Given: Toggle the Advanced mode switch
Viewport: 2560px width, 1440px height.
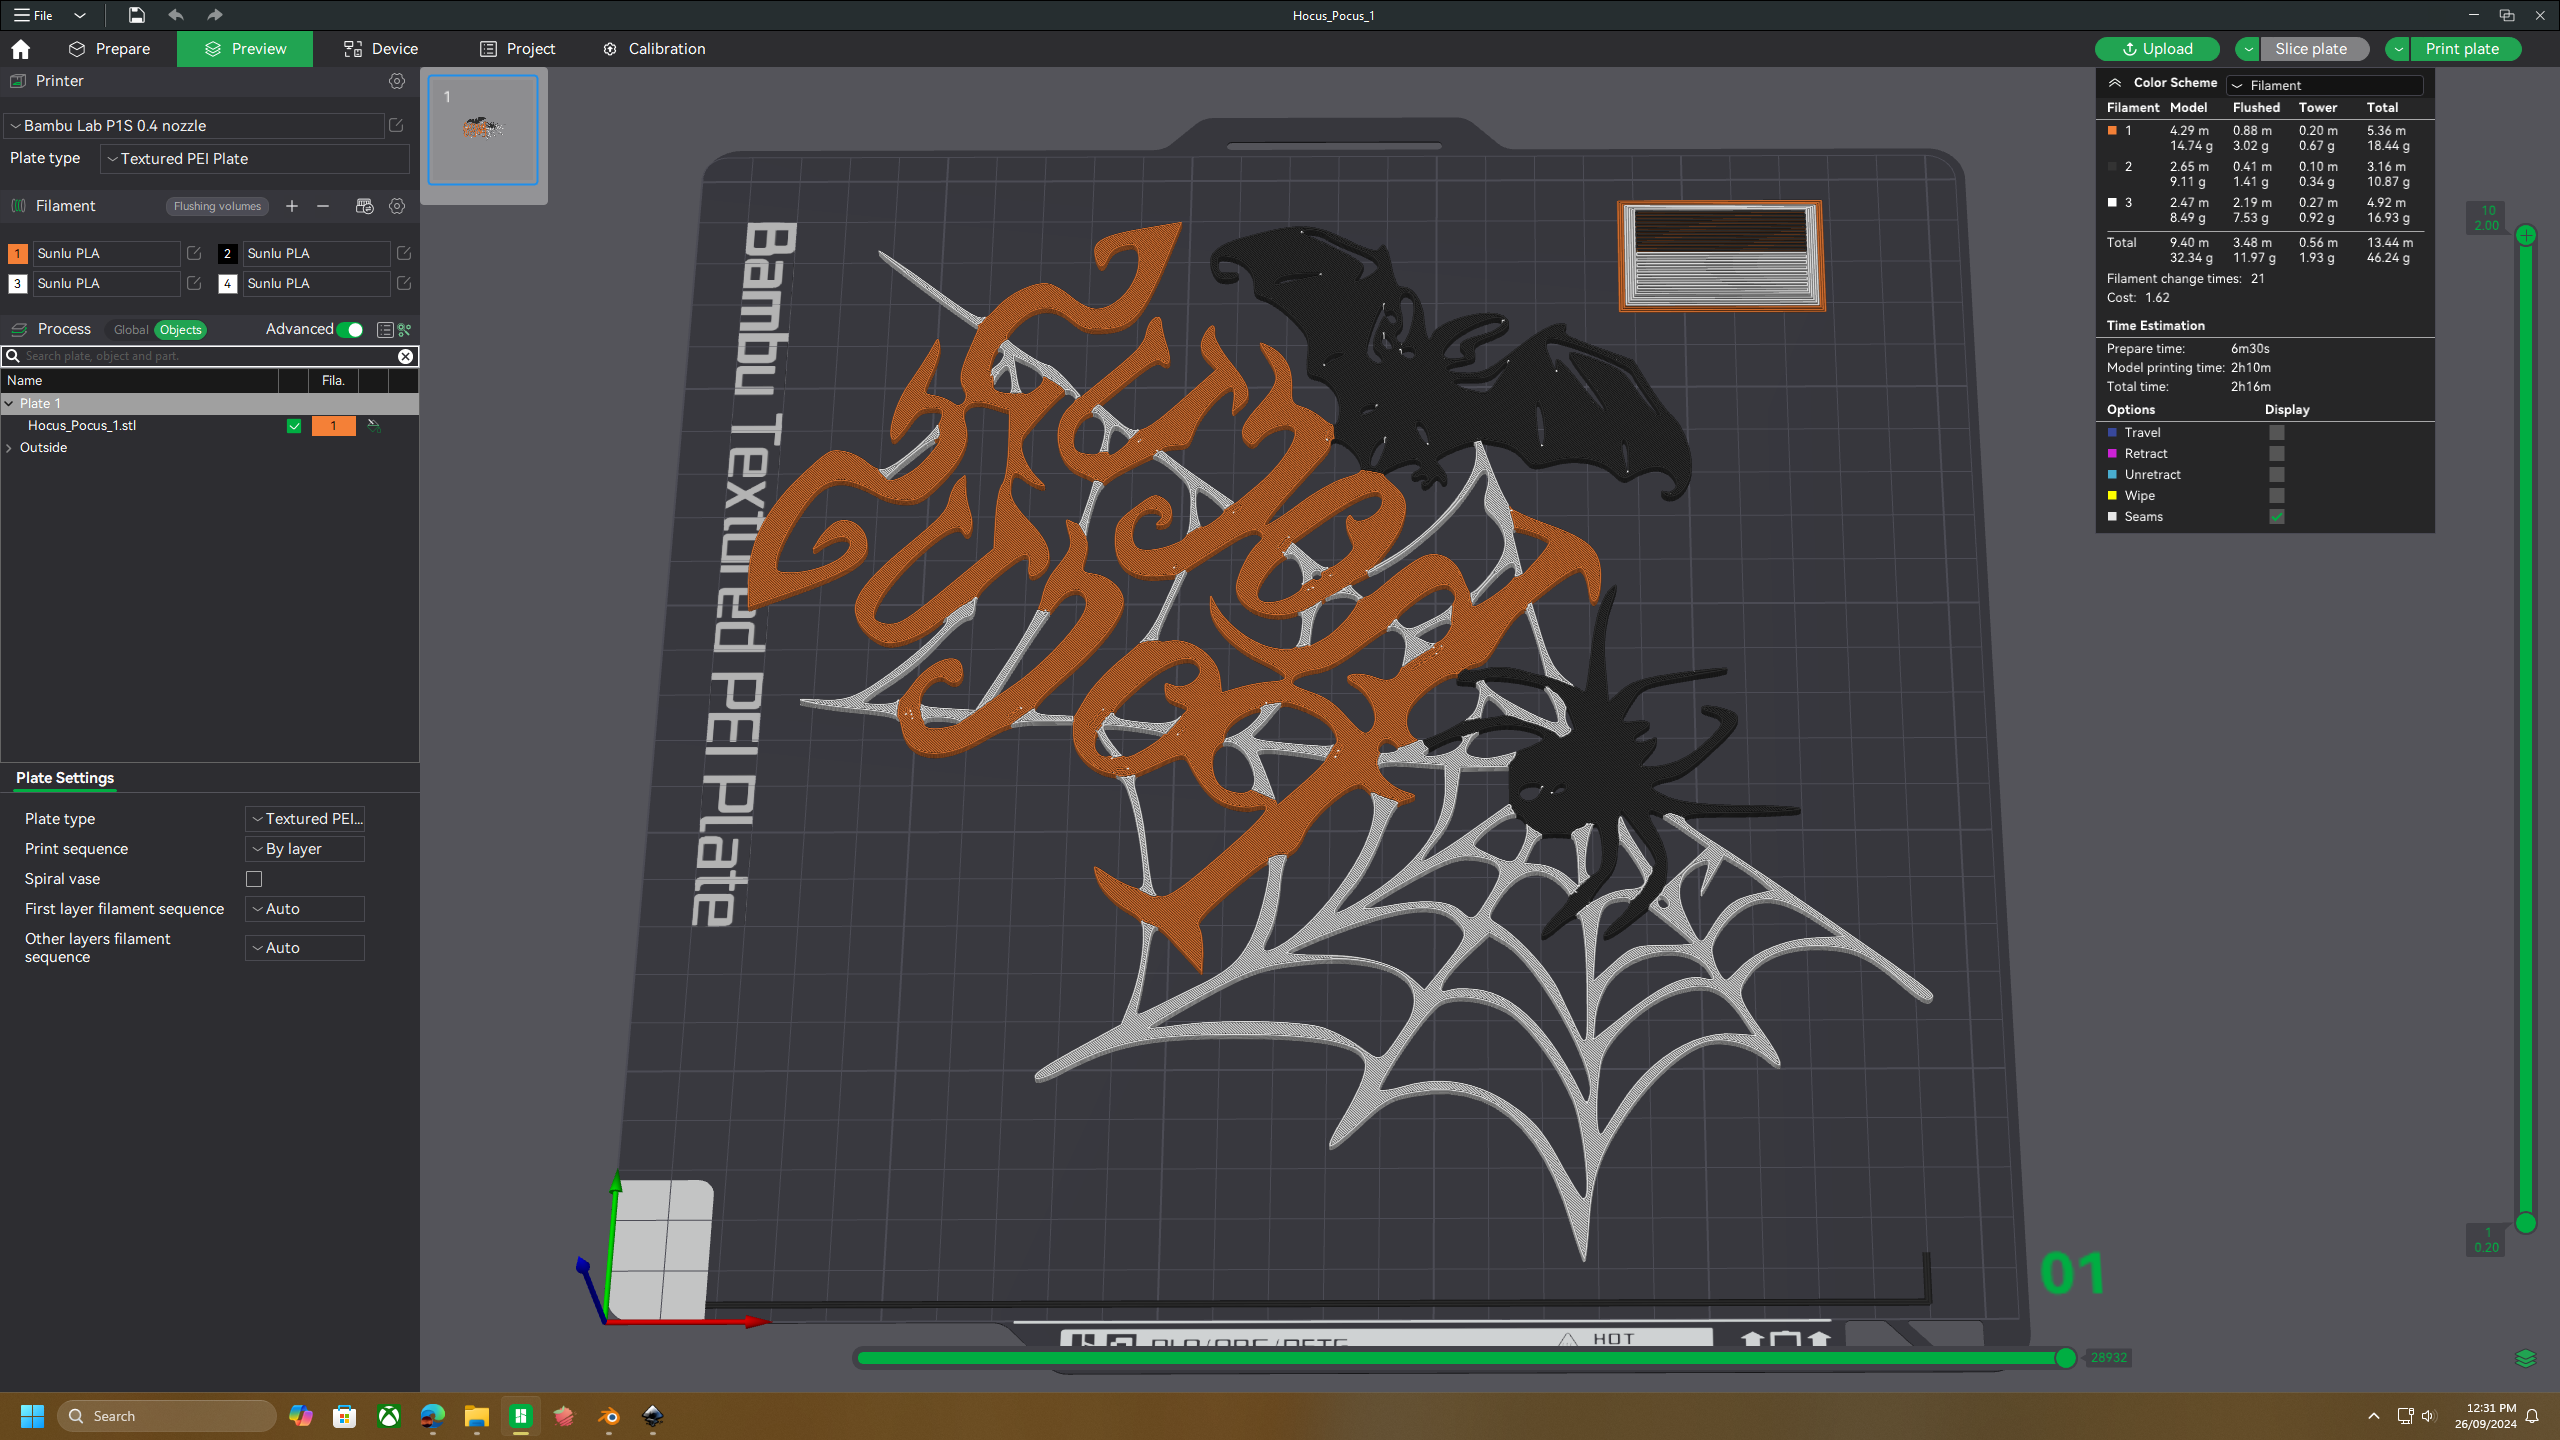Looking at the screenshot, I should pos(350,330).
